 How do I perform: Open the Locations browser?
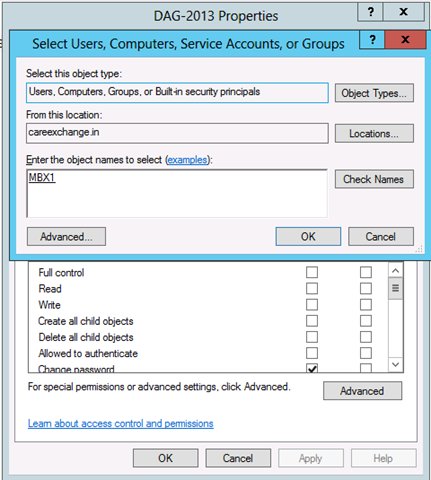(374, 134)
